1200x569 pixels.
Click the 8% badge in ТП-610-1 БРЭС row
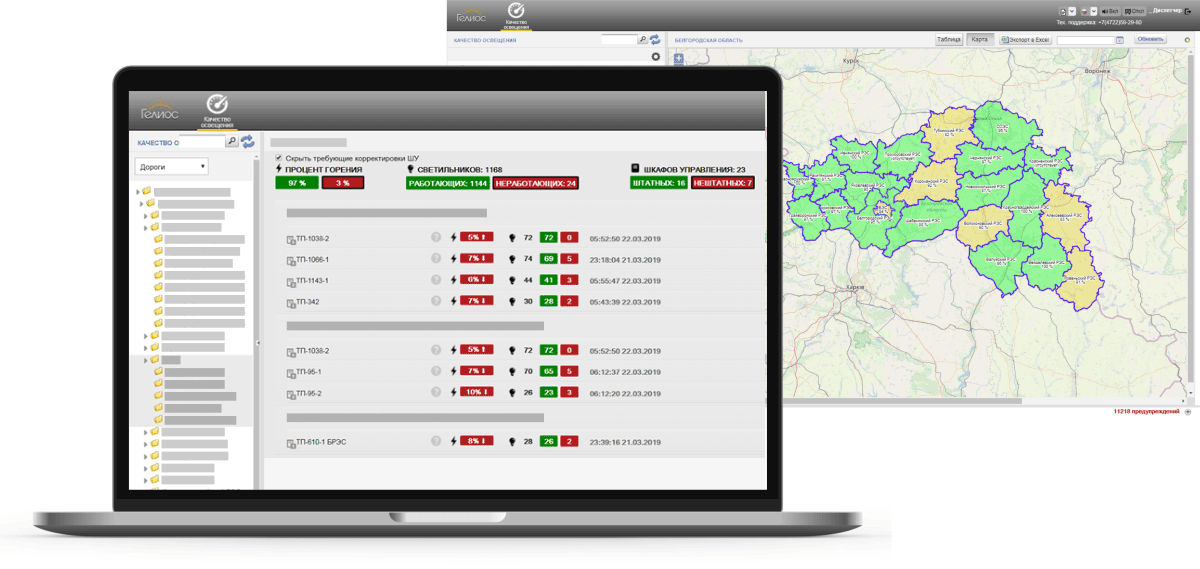tap(476, 440)
